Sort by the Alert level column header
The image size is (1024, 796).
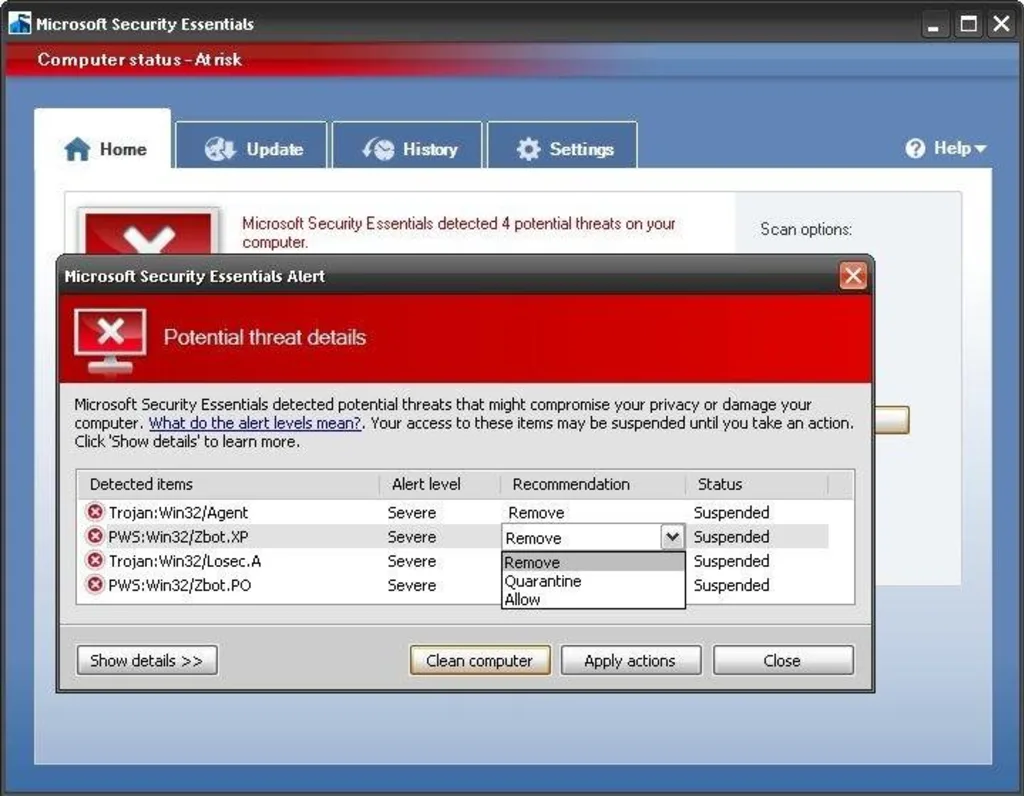tap(427, 484)
